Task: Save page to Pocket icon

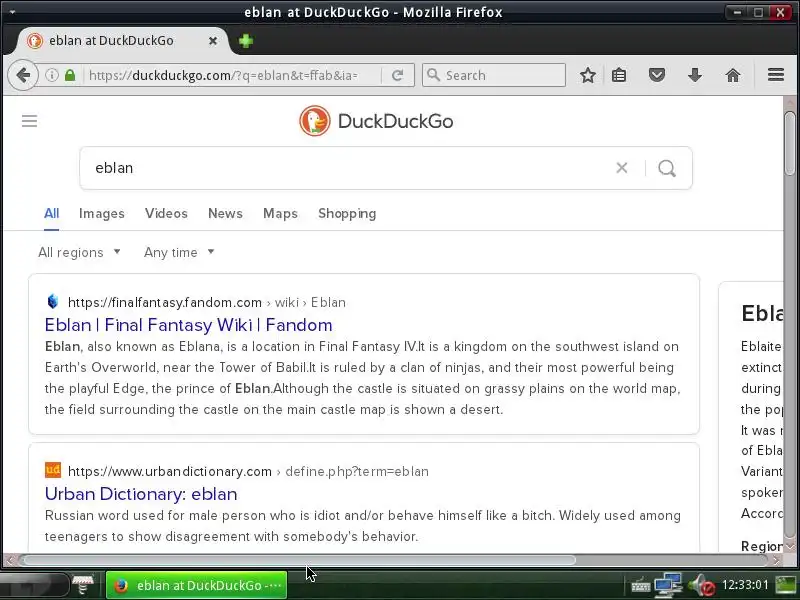Action: click(x=657, y=76)
